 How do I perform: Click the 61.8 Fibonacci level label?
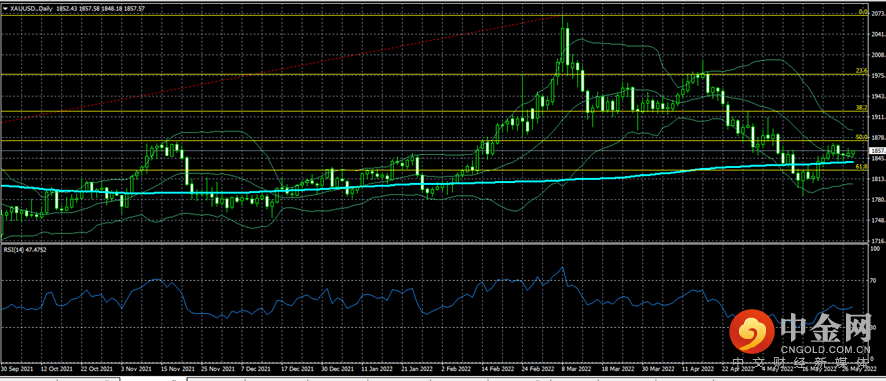862,166
